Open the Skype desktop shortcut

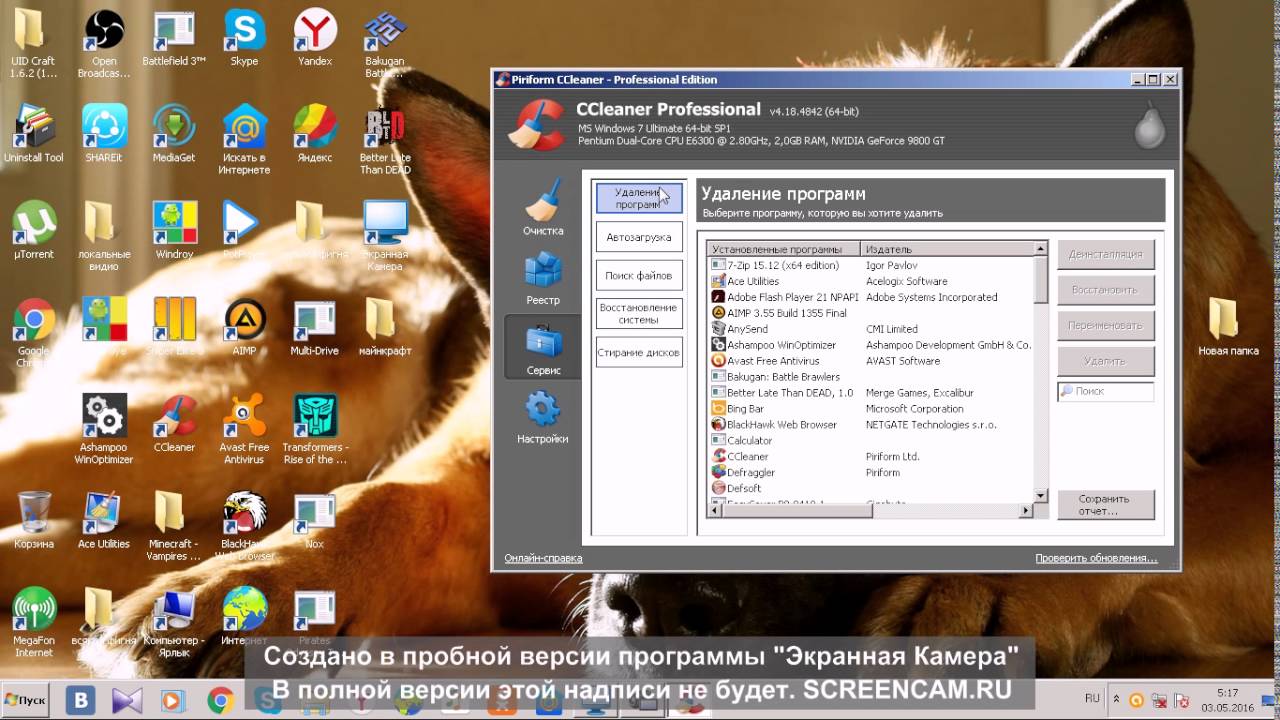(x=244, y=38)
